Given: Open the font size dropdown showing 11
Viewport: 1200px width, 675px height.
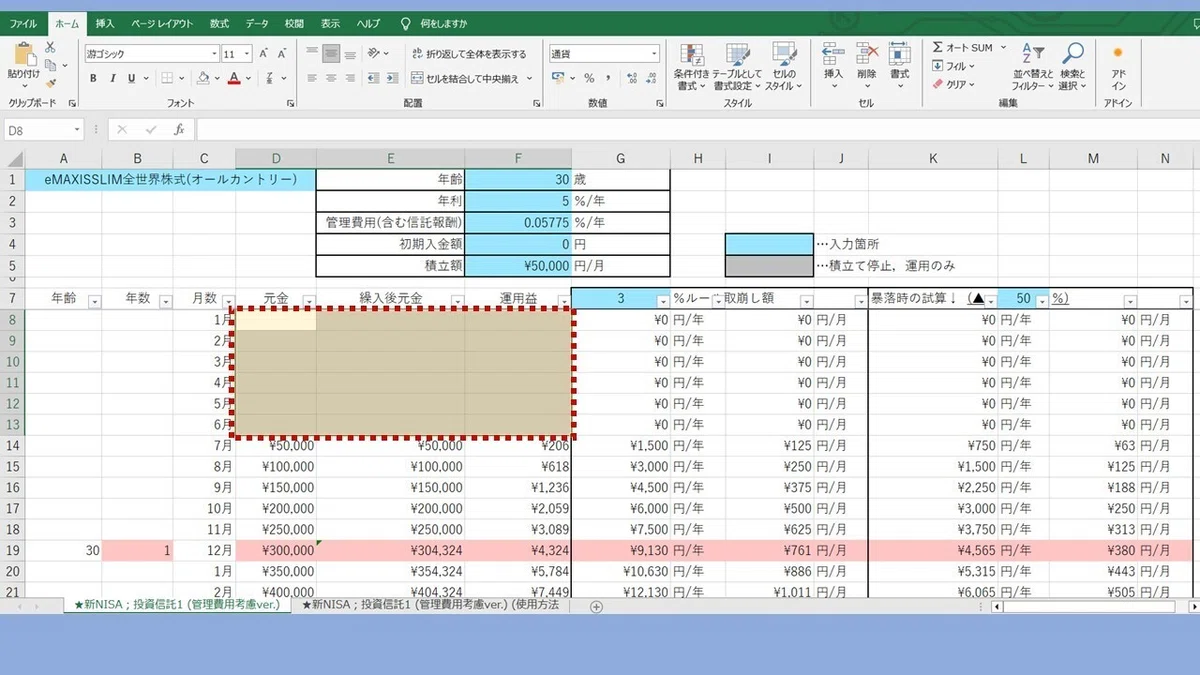Looking at the screenshot, I should (246, 54).
